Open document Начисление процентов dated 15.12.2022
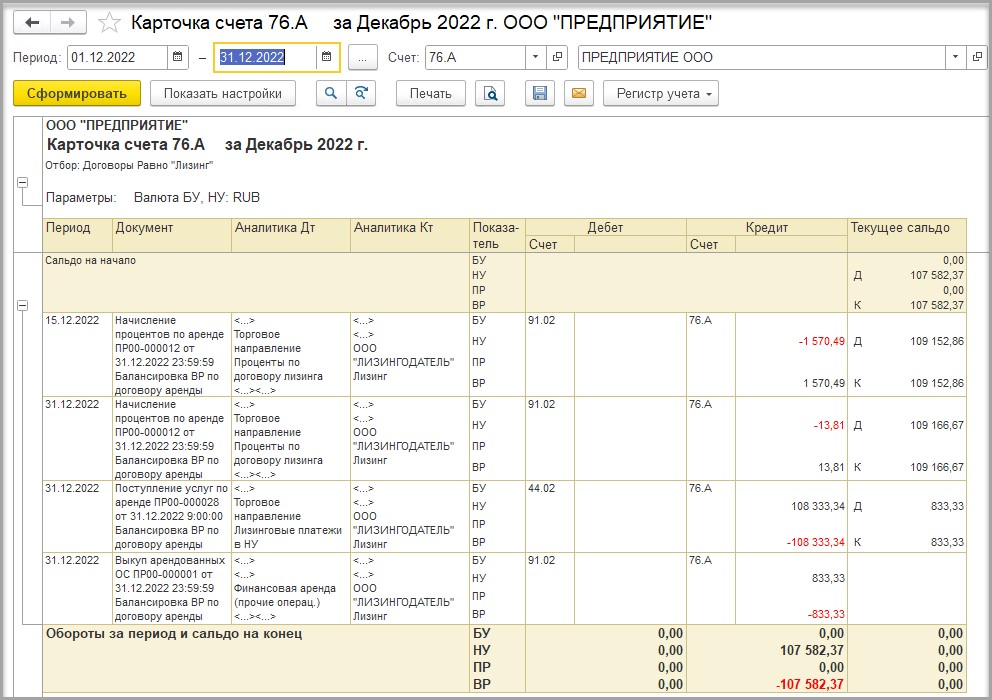992x700 pixels. (x=169, y=355)
